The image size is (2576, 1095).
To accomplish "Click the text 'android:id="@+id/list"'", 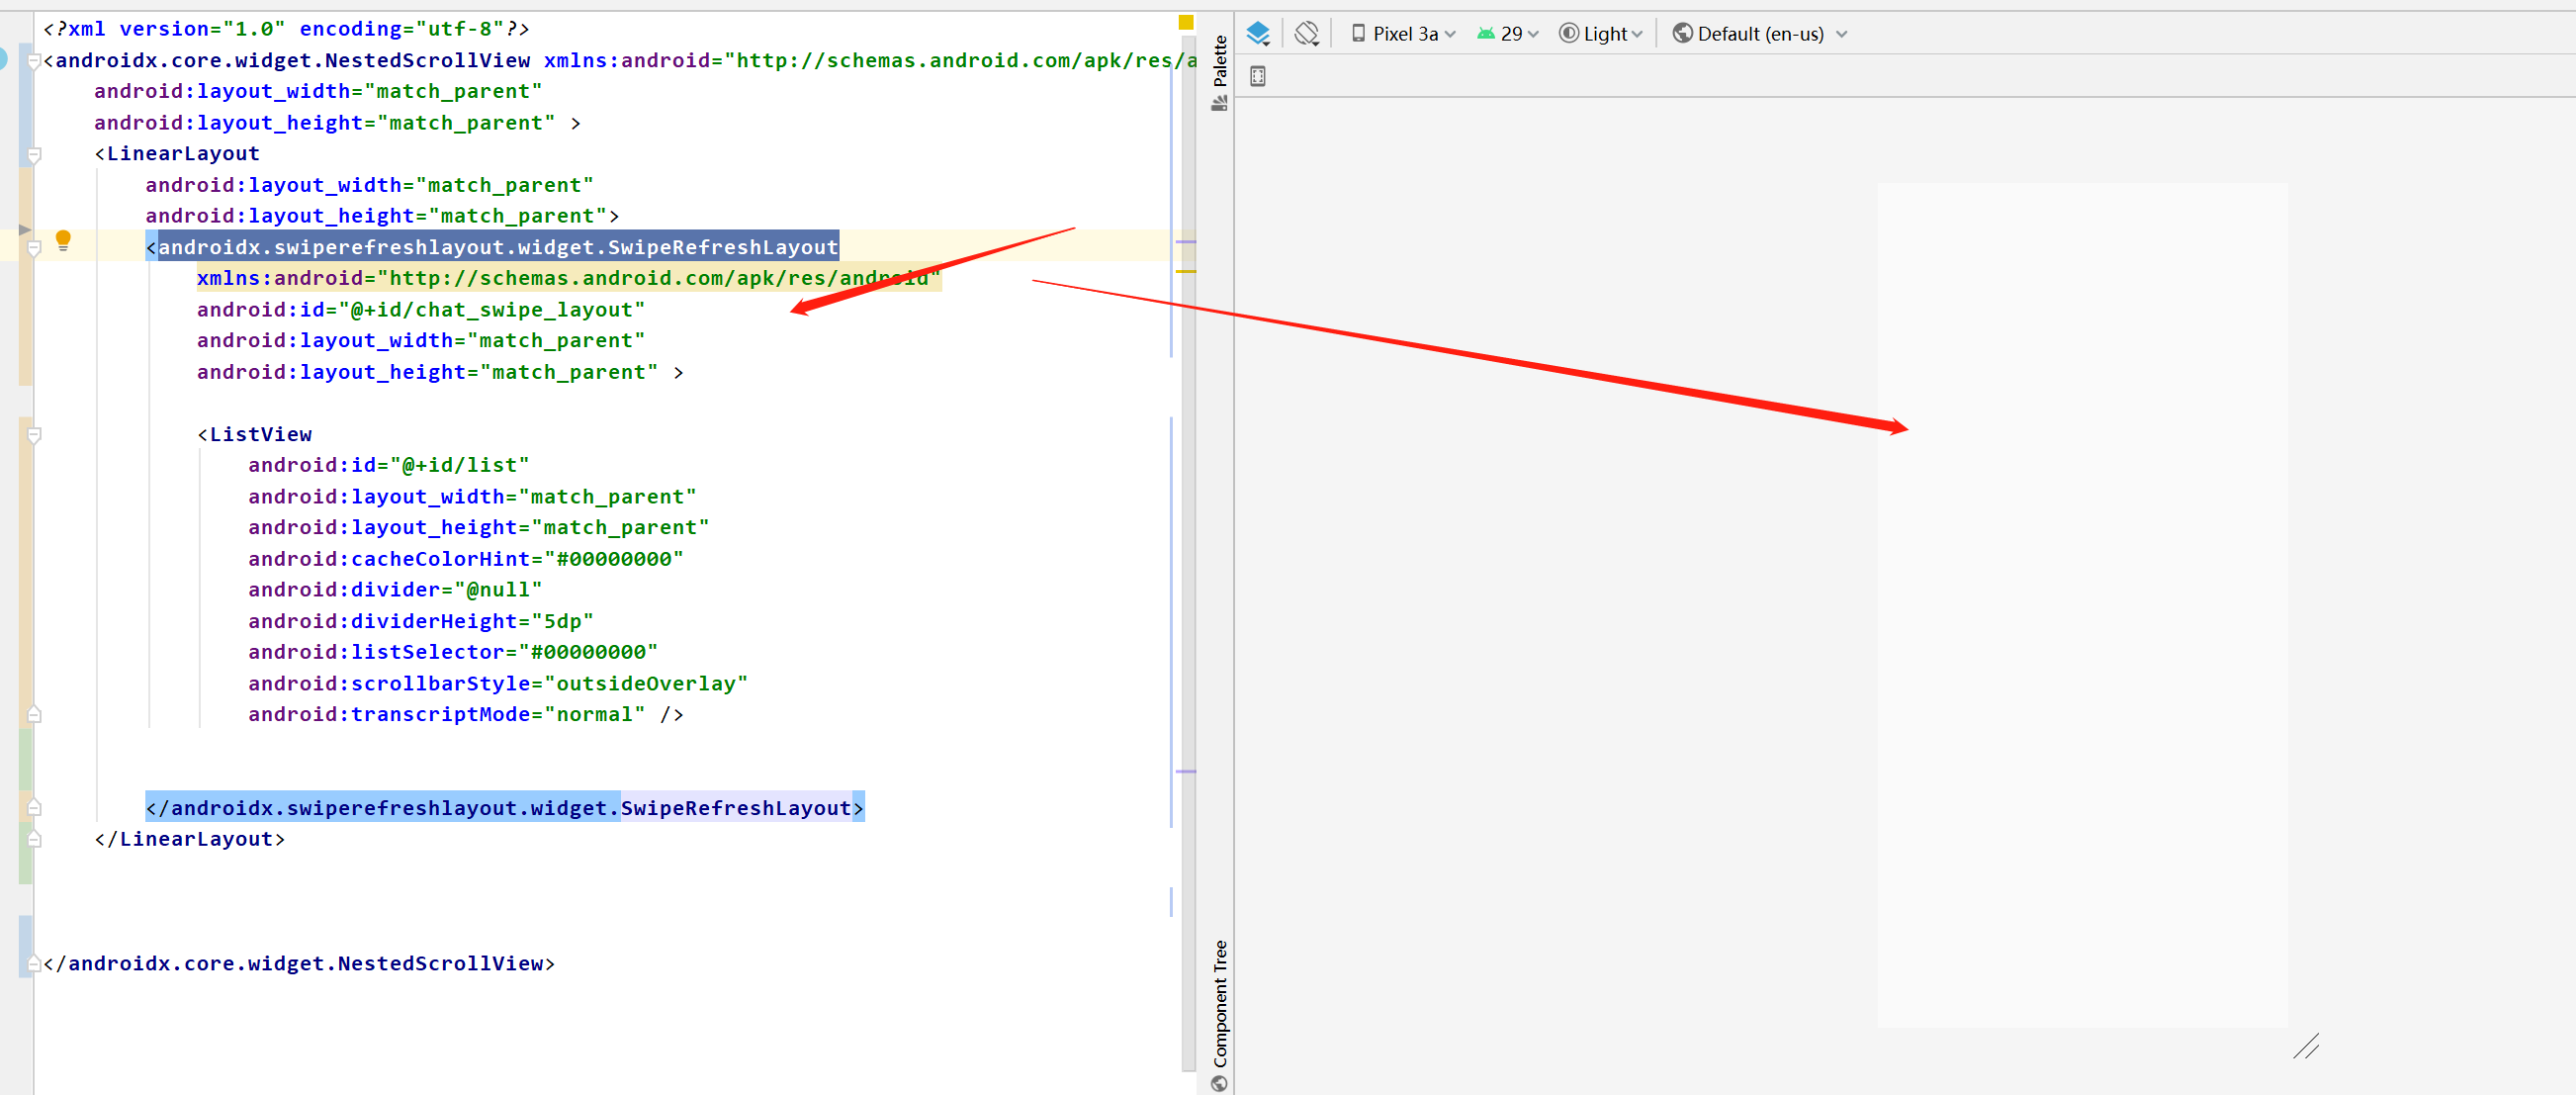I will click(x=389, y=465).
